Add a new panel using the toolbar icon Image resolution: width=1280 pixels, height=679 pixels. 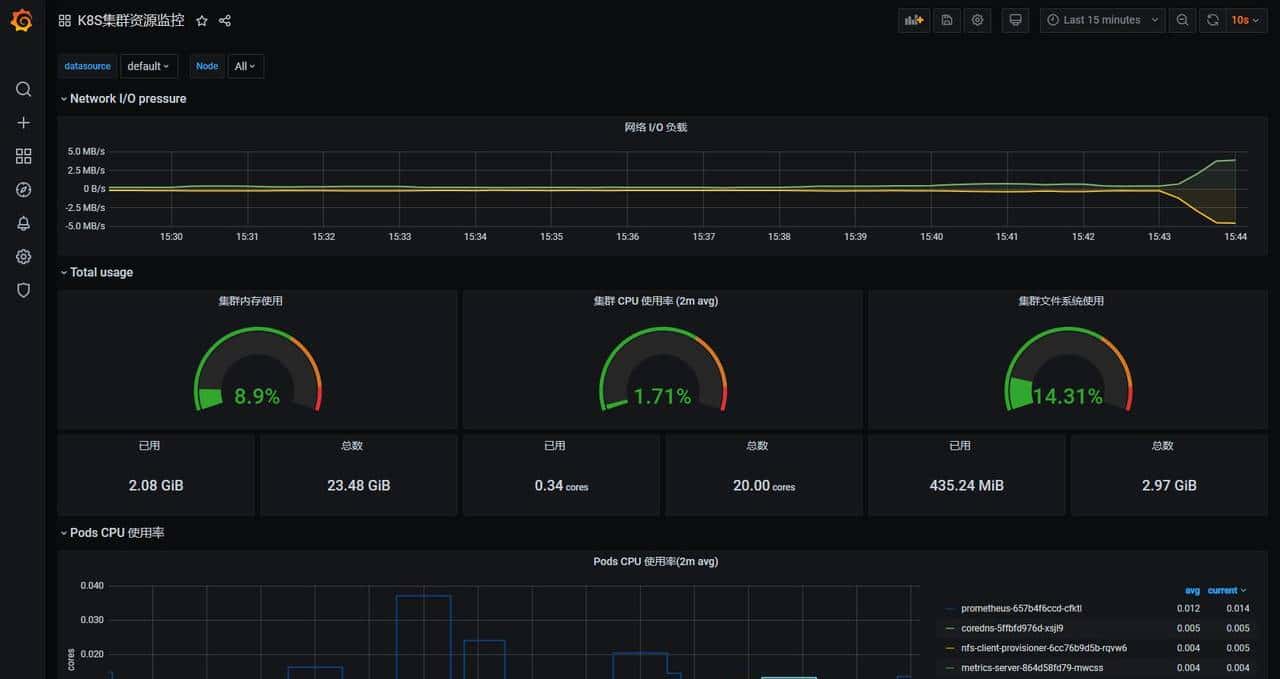coord(913,20)
